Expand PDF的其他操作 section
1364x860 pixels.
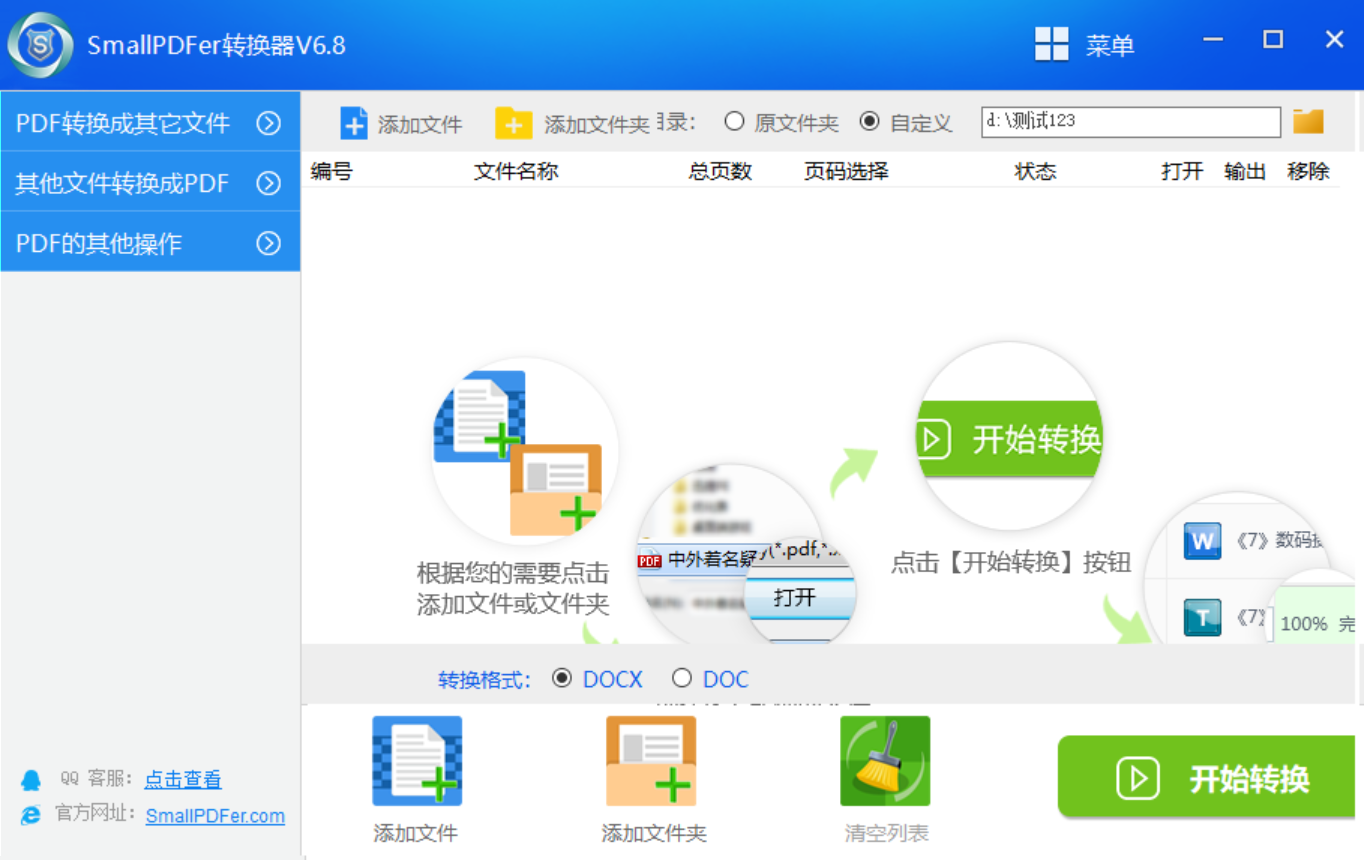tap(150, 243)
